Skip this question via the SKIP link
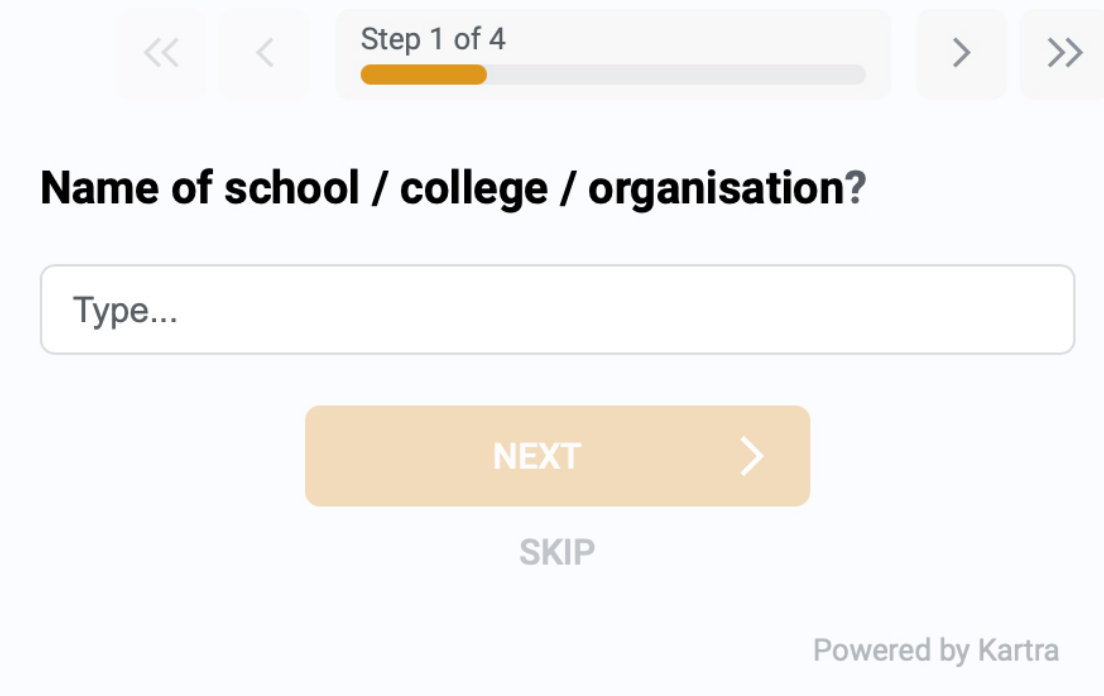1104x696 pixels. (x=557, y=552)
